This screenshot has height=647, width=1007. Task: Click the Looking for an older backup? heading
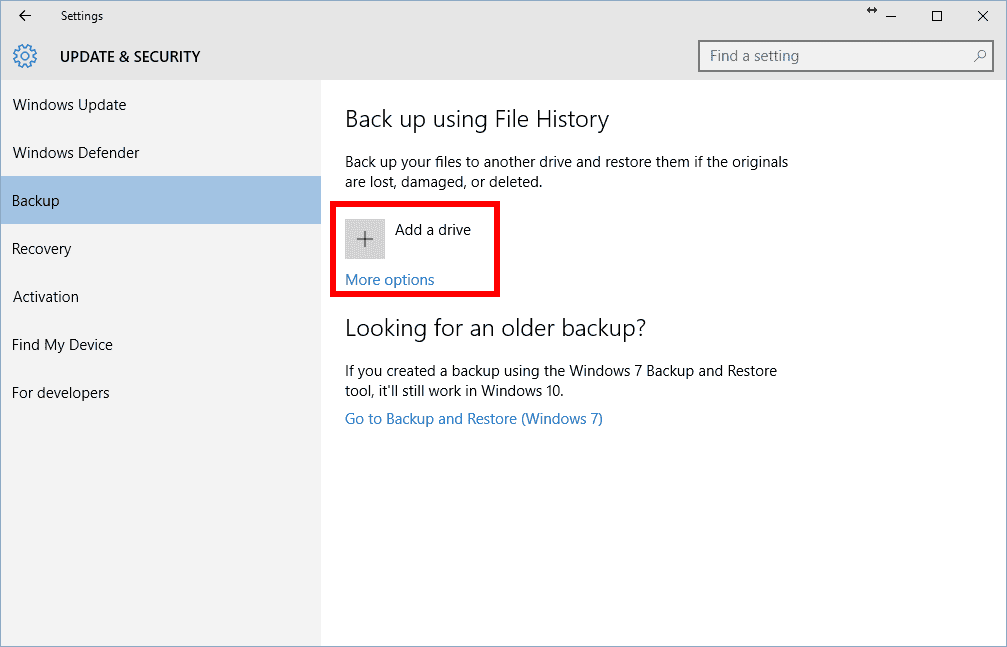(x=495, y=328)
